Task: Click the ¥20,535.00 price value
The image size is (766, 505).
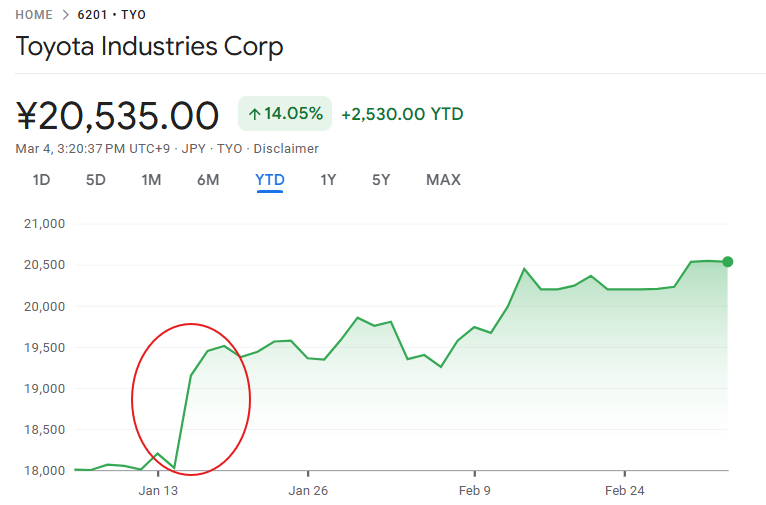Action: coord(118,116)
